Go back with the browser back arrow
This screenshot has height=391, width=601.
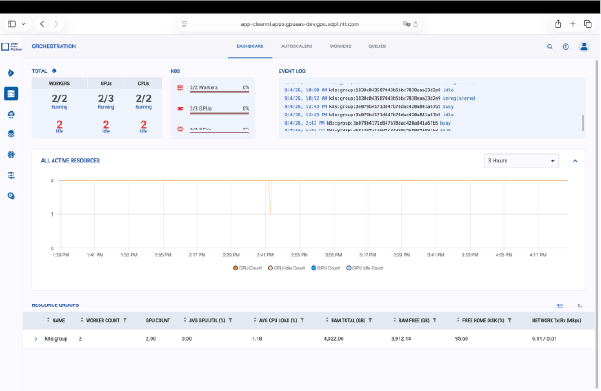pyautogui.click(x=42, y=24)
